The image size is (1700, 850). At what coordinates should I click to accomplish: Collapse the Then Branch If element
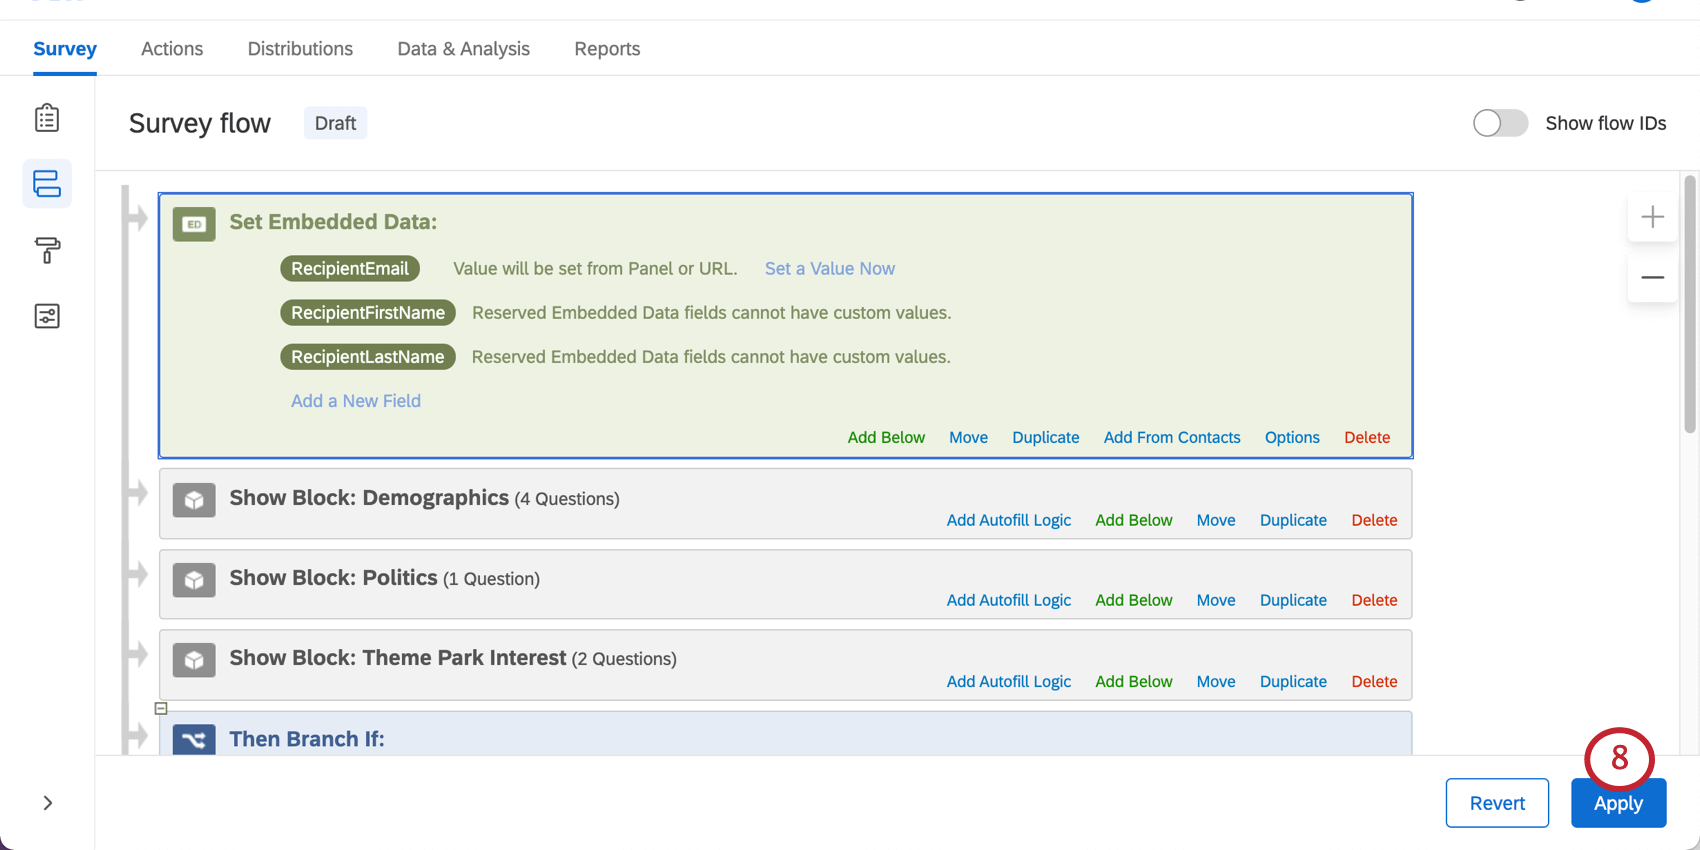pyautogui.click(x=161, y=708)
